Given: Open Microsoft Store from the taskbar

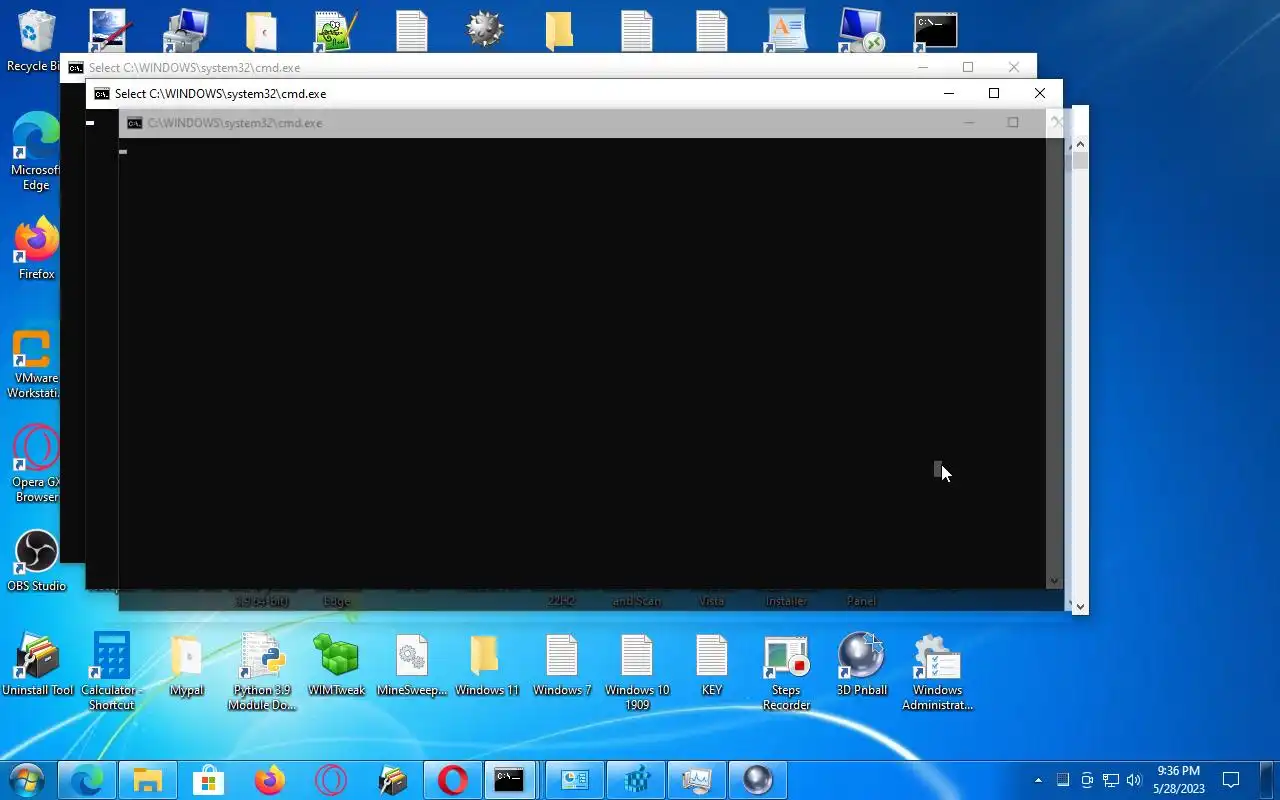Looking at the screenshot, I should 209,780.
